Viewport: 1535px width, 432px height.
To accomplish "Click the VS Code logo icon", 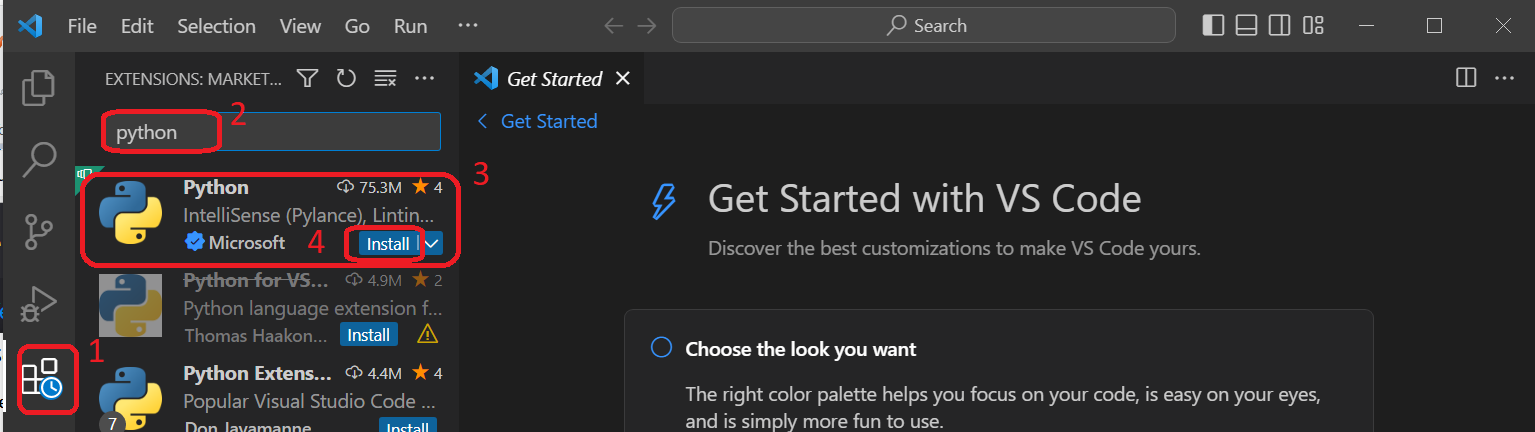I will (x=30, y=26).
